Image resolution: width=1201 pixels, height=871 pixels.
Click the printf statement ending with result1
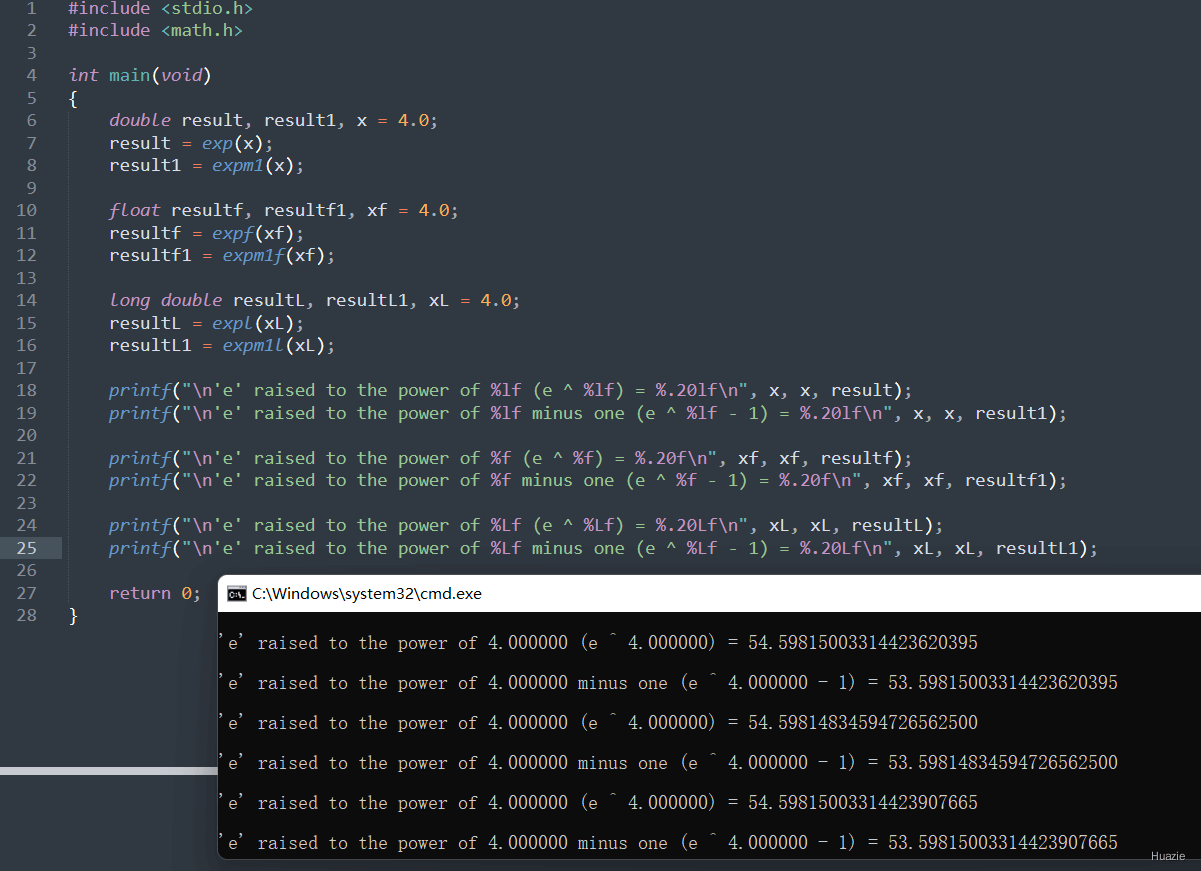[x=588, y=413]
